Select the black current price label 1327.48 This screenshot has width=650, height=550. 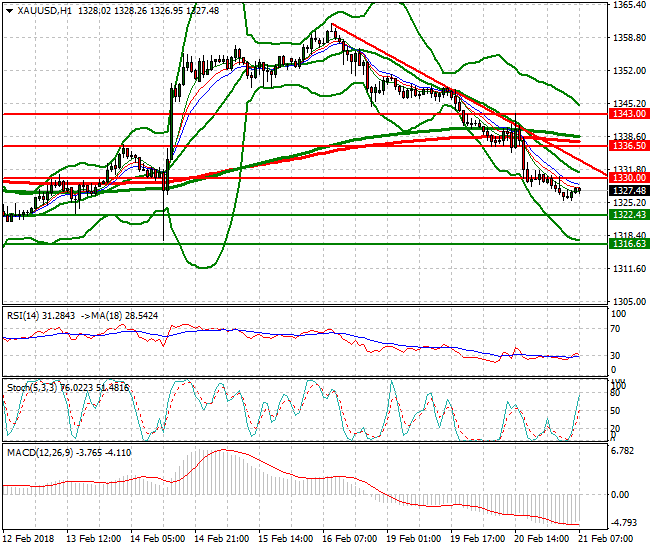(x=629, y=191)
